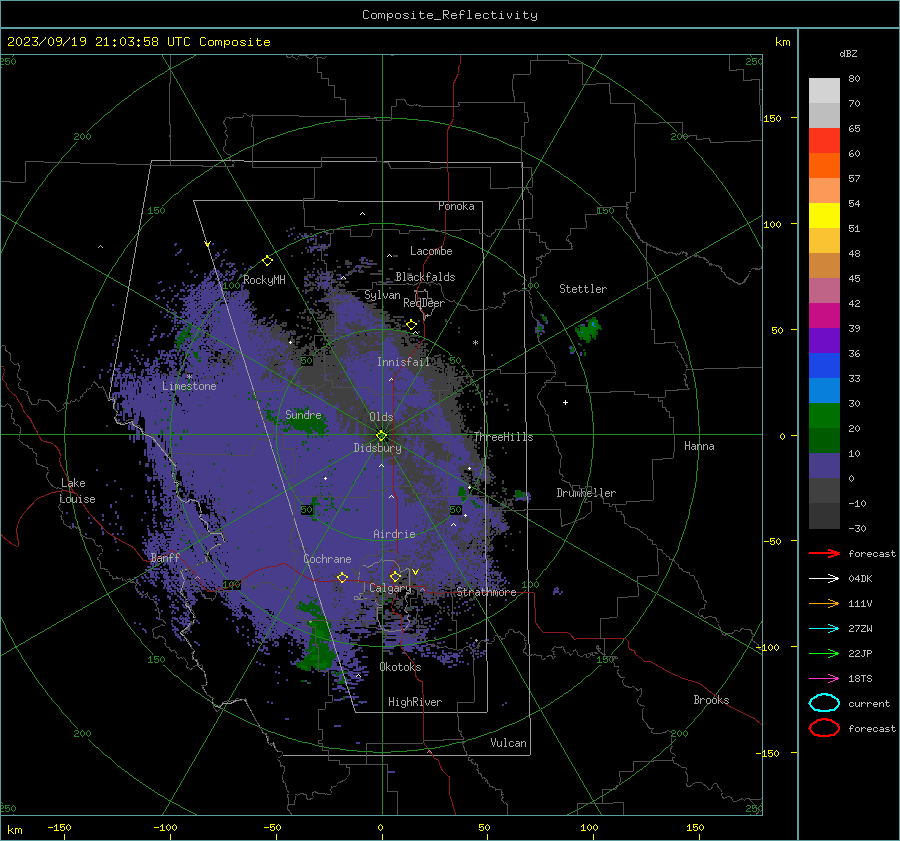Click the green 22JP arrow symbol
The width and height of the screenshot is (900, 841).
pos(824,653)
